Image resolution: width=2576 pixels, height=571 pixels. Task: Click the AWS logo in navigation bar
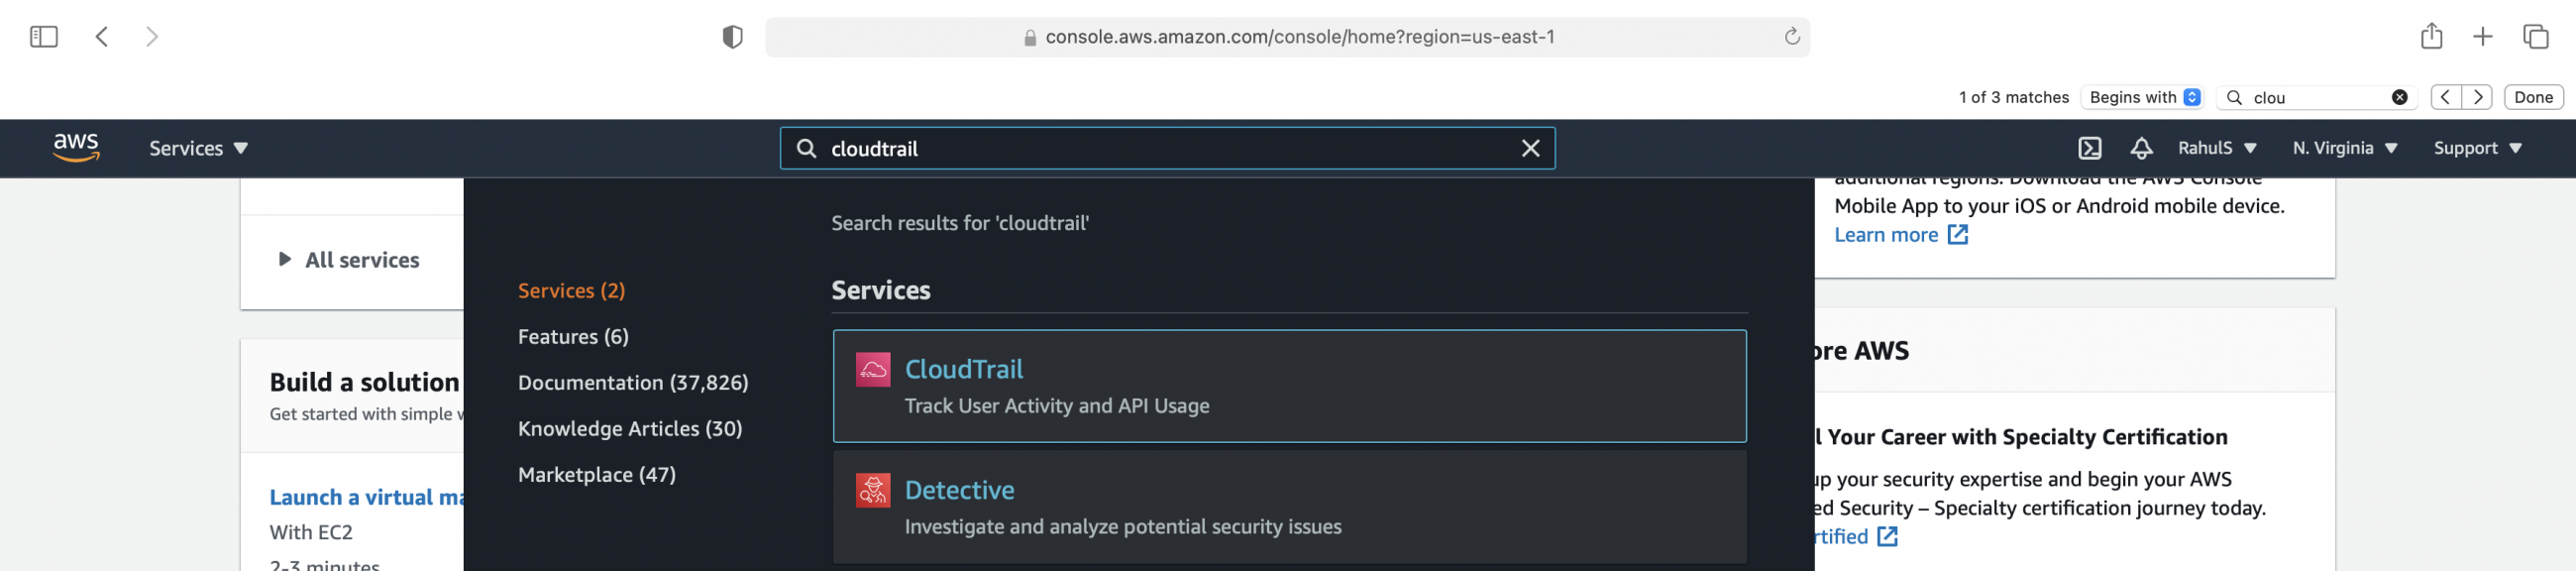[76, 148]
